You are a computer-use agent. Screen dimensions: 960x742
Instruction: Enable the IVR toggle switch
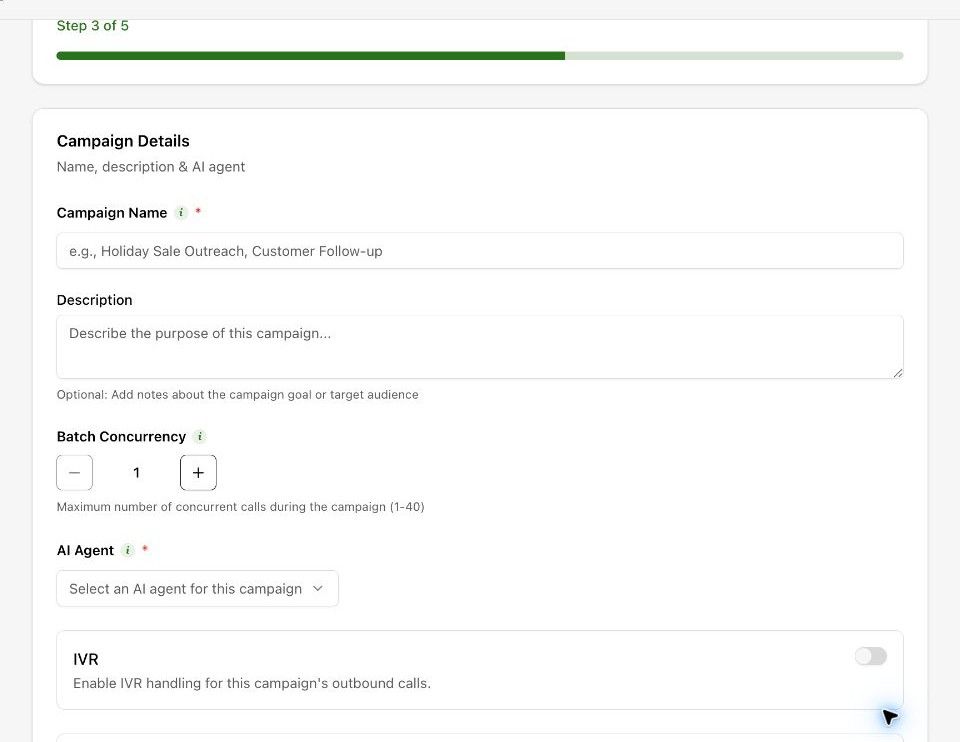click(x=871, y=656)
